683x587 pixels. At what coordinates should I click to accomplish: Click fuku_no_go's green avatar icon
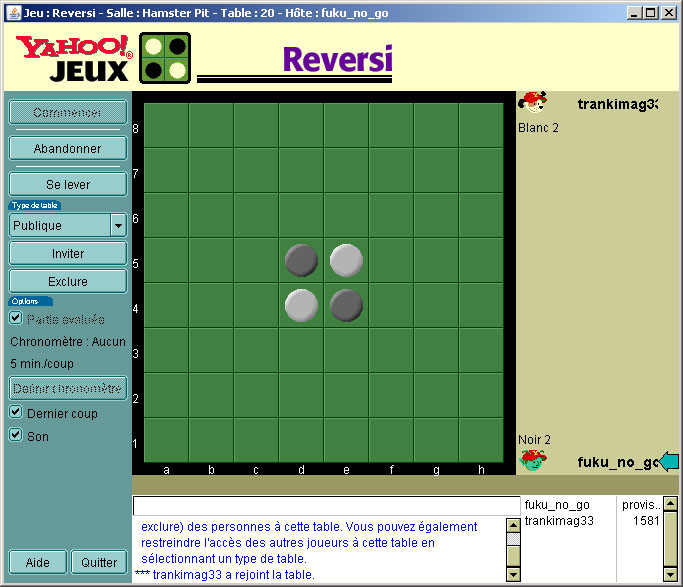tap(533, 460)
